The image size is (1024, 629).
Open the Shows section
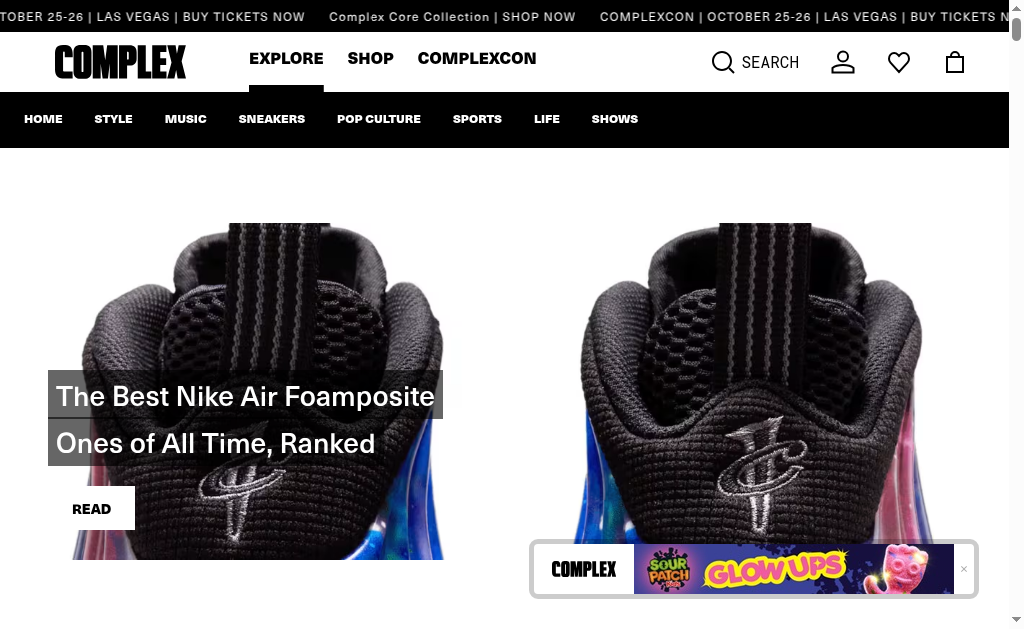[x=615, y=119]
